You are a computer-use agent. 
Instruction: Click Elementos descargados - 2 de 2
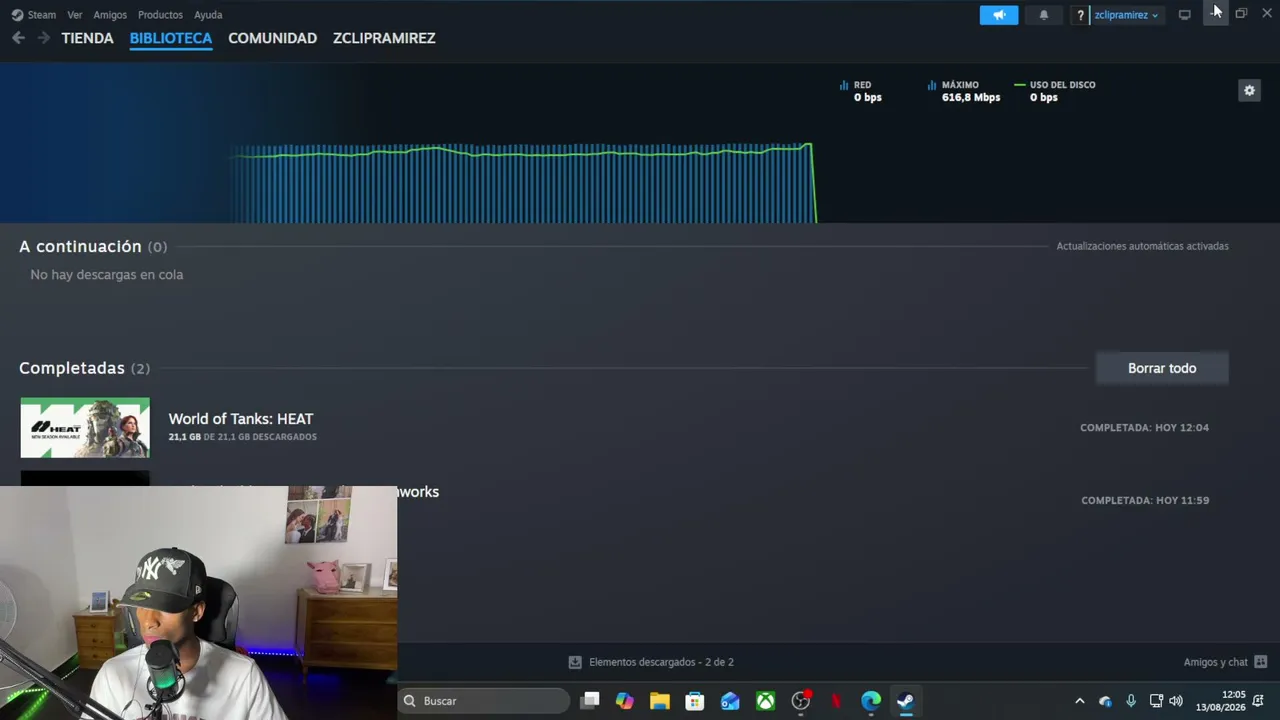(661, 662)
